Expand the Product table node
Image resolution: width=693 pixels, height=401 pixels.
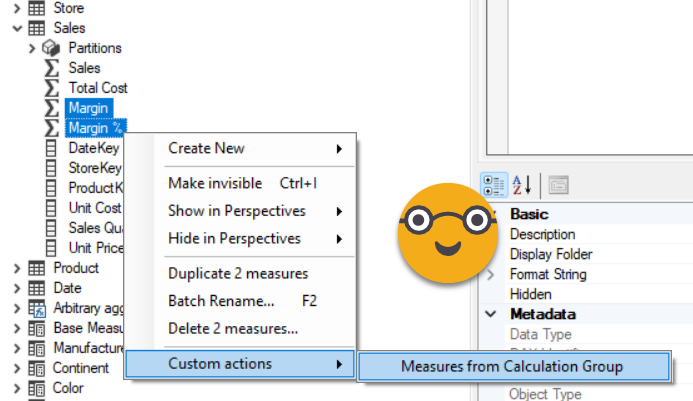pos(16,268)
